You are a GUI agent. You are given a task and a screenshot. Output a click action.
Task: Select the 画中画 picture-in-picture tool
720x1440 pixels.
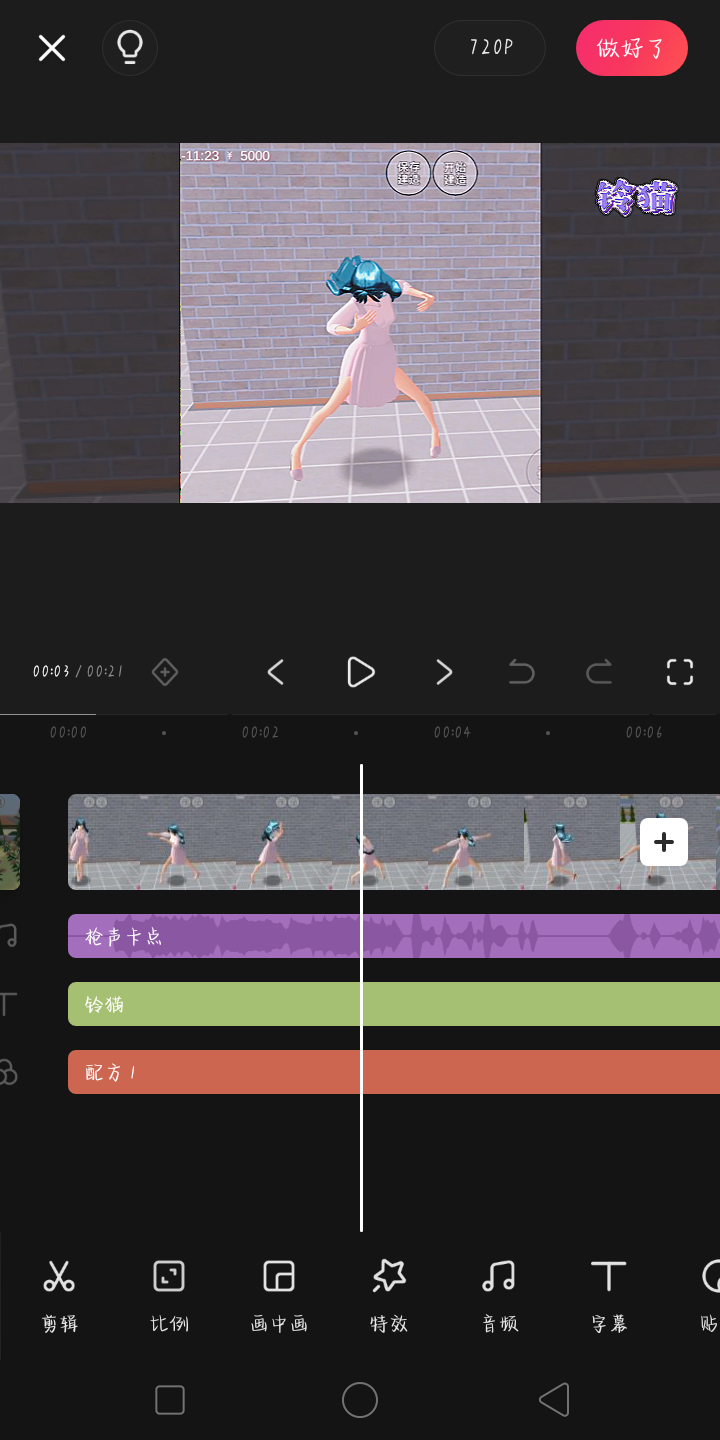pos(279,1295)
